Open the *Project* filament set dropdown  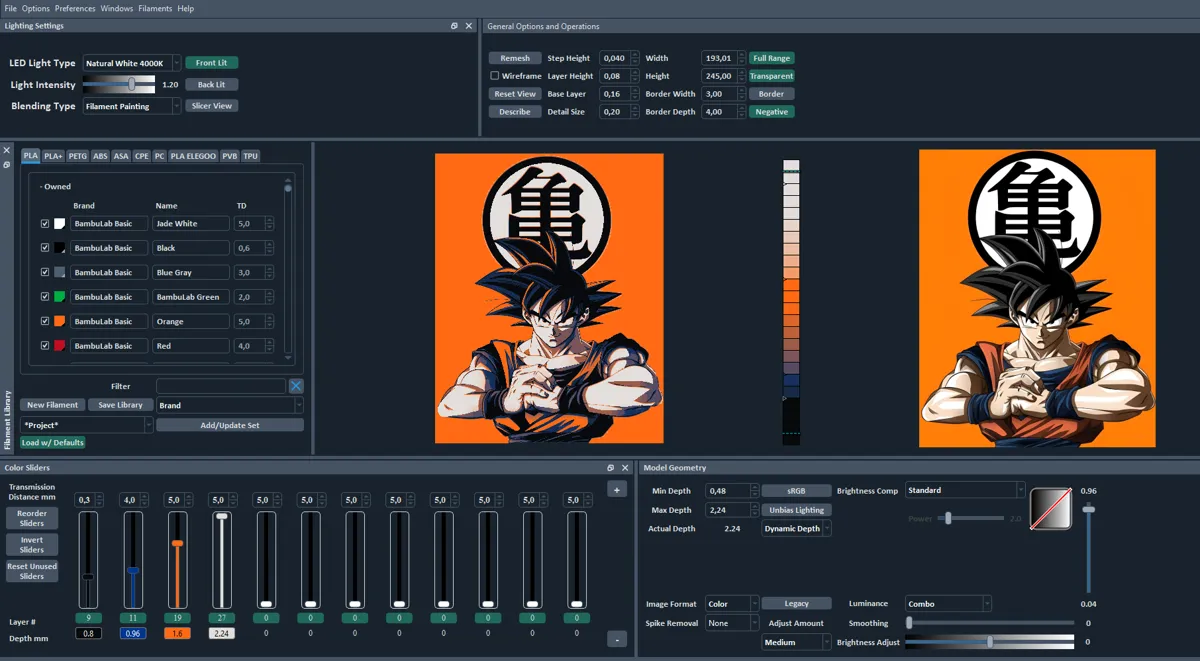87,425
